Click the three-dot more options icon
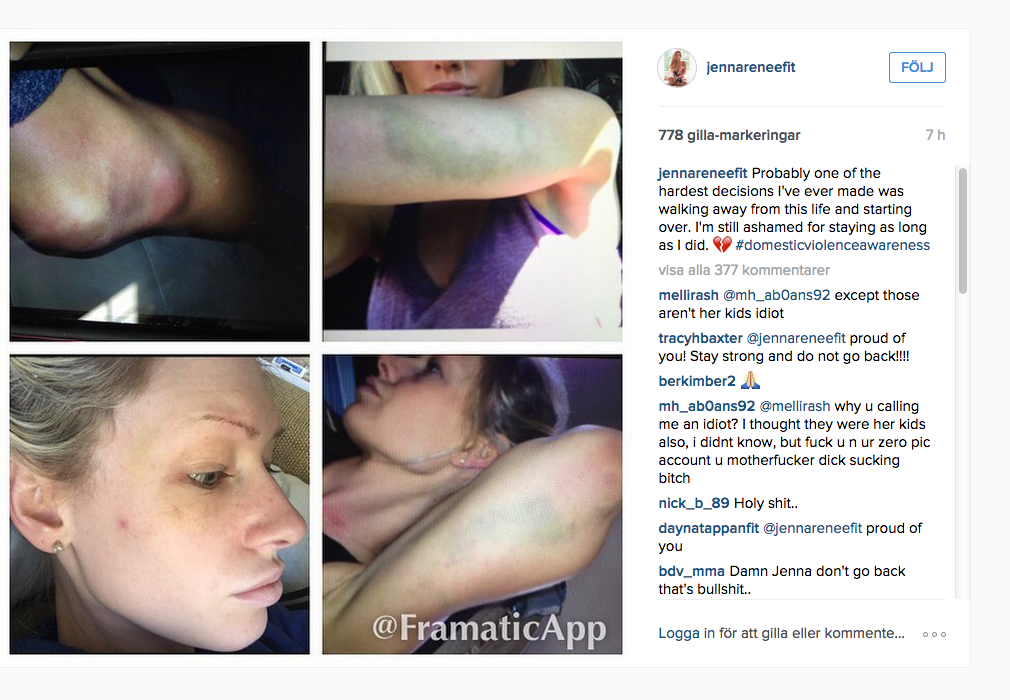1010x700 pixels. (934, 634)
